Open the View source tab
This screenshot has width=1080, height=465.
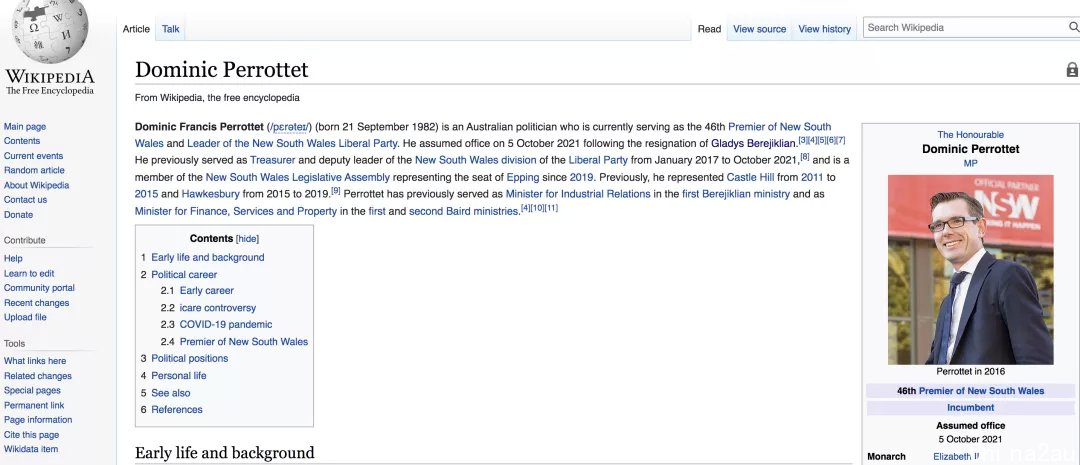[759, 29]
